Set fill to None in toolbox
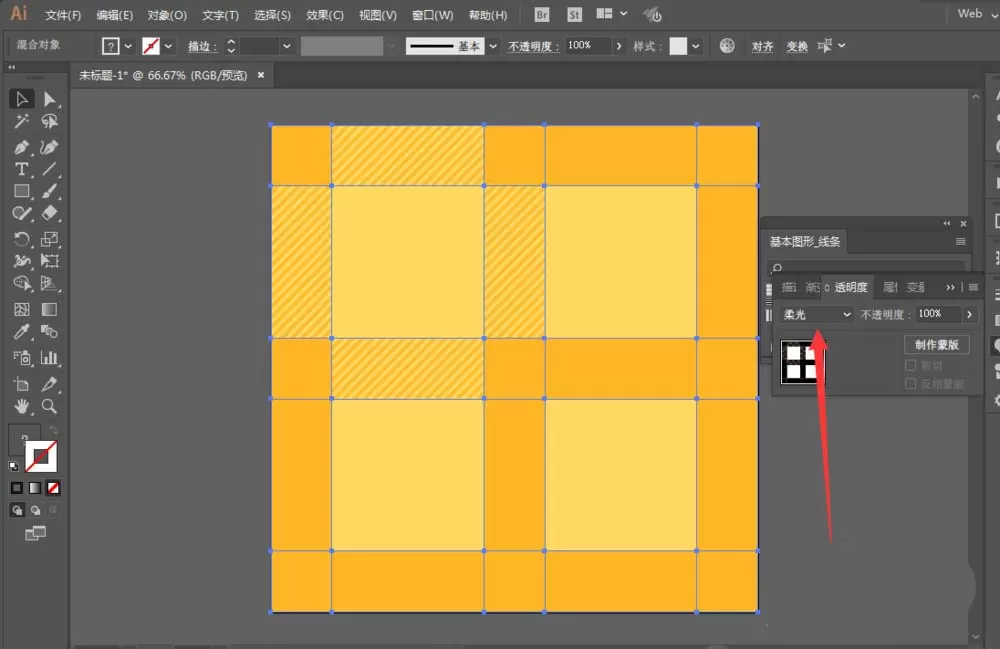The width and height of the screenshot is (1000, 649). (54, 488)
